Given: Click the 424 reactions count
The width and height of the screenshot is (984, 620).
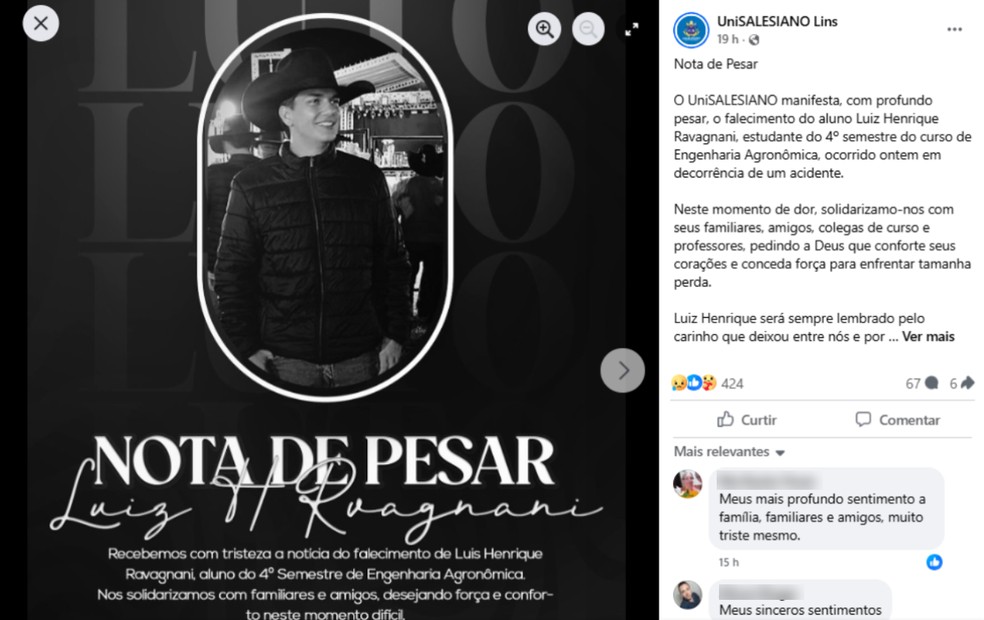Looking at the screenshot, I should click(732, 383).
